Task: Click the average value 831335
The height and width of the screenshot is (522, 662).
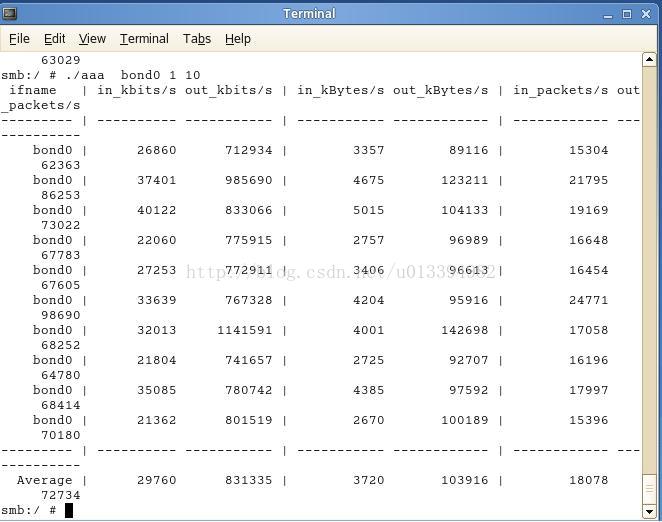Action: 248,480
